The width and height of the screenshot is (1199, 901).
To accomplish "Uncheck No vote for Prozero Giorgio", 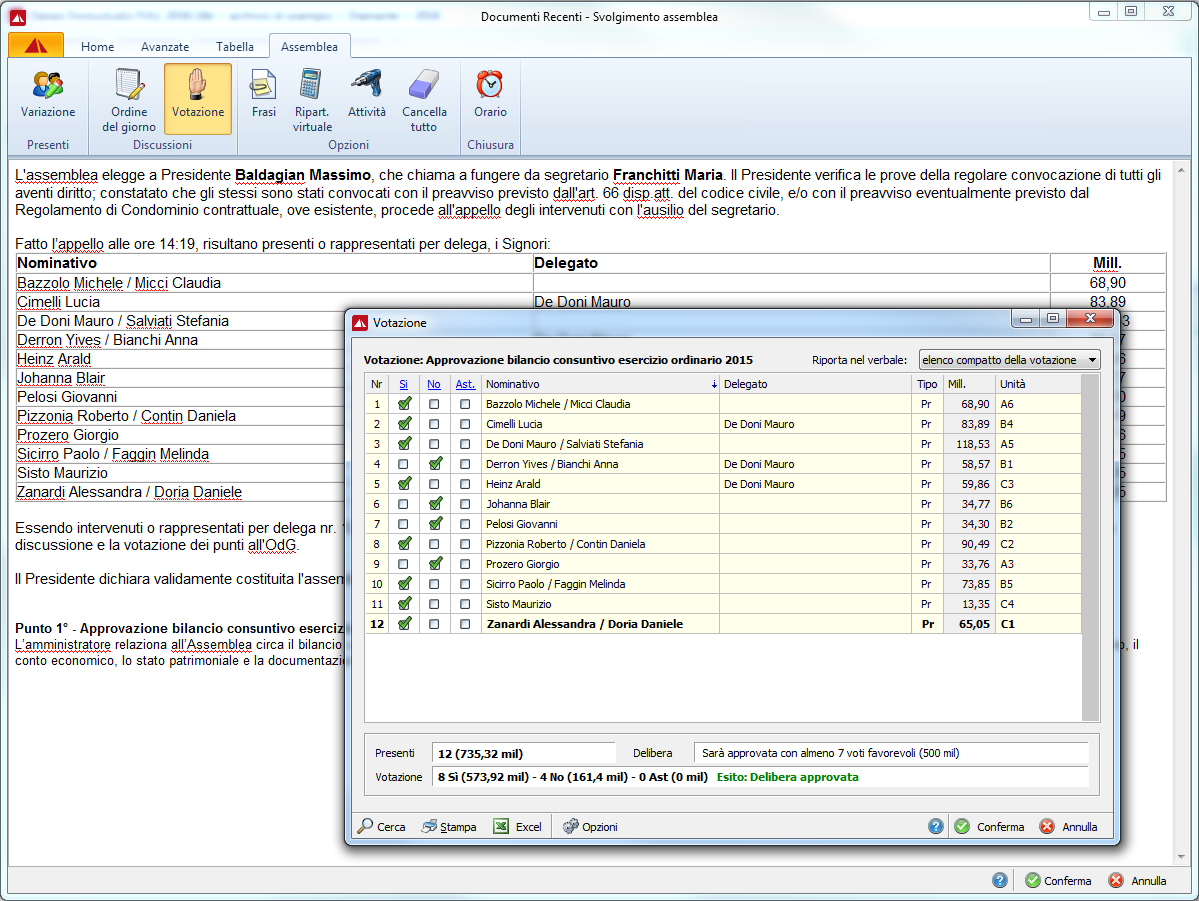I will [435, 564].
